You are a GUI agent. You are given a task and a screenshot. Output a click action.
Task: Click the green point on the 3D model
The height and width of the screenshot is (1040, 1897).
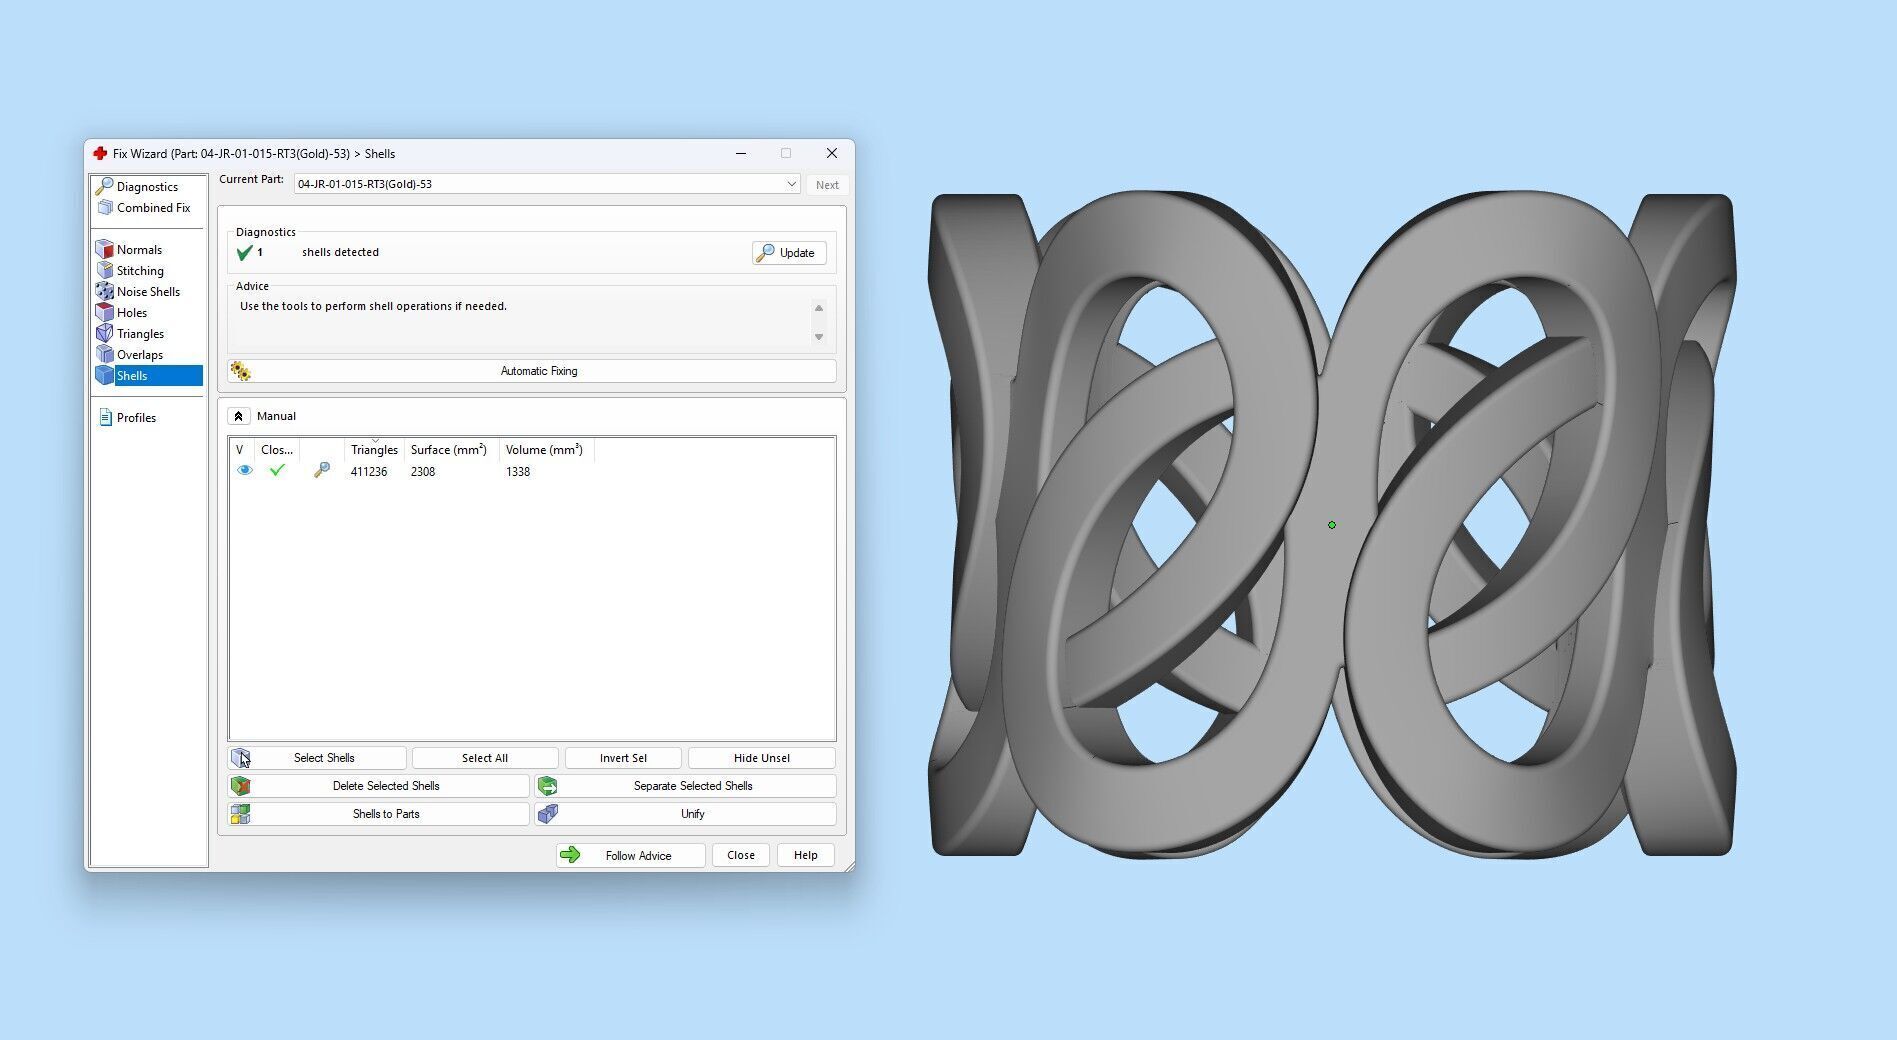tap(1332, 525)
